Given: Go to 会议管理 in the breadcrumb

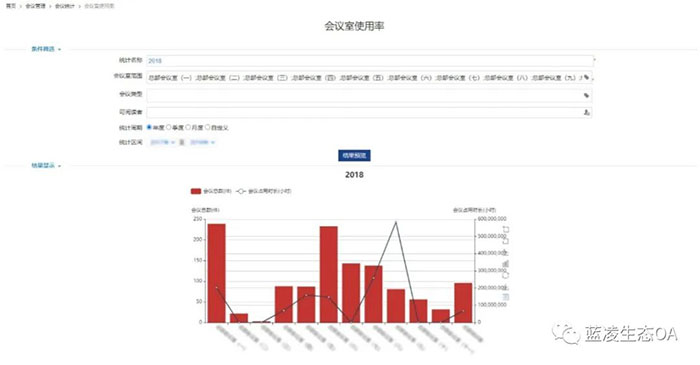Looking at the screenshot, I should pos(35,6).
